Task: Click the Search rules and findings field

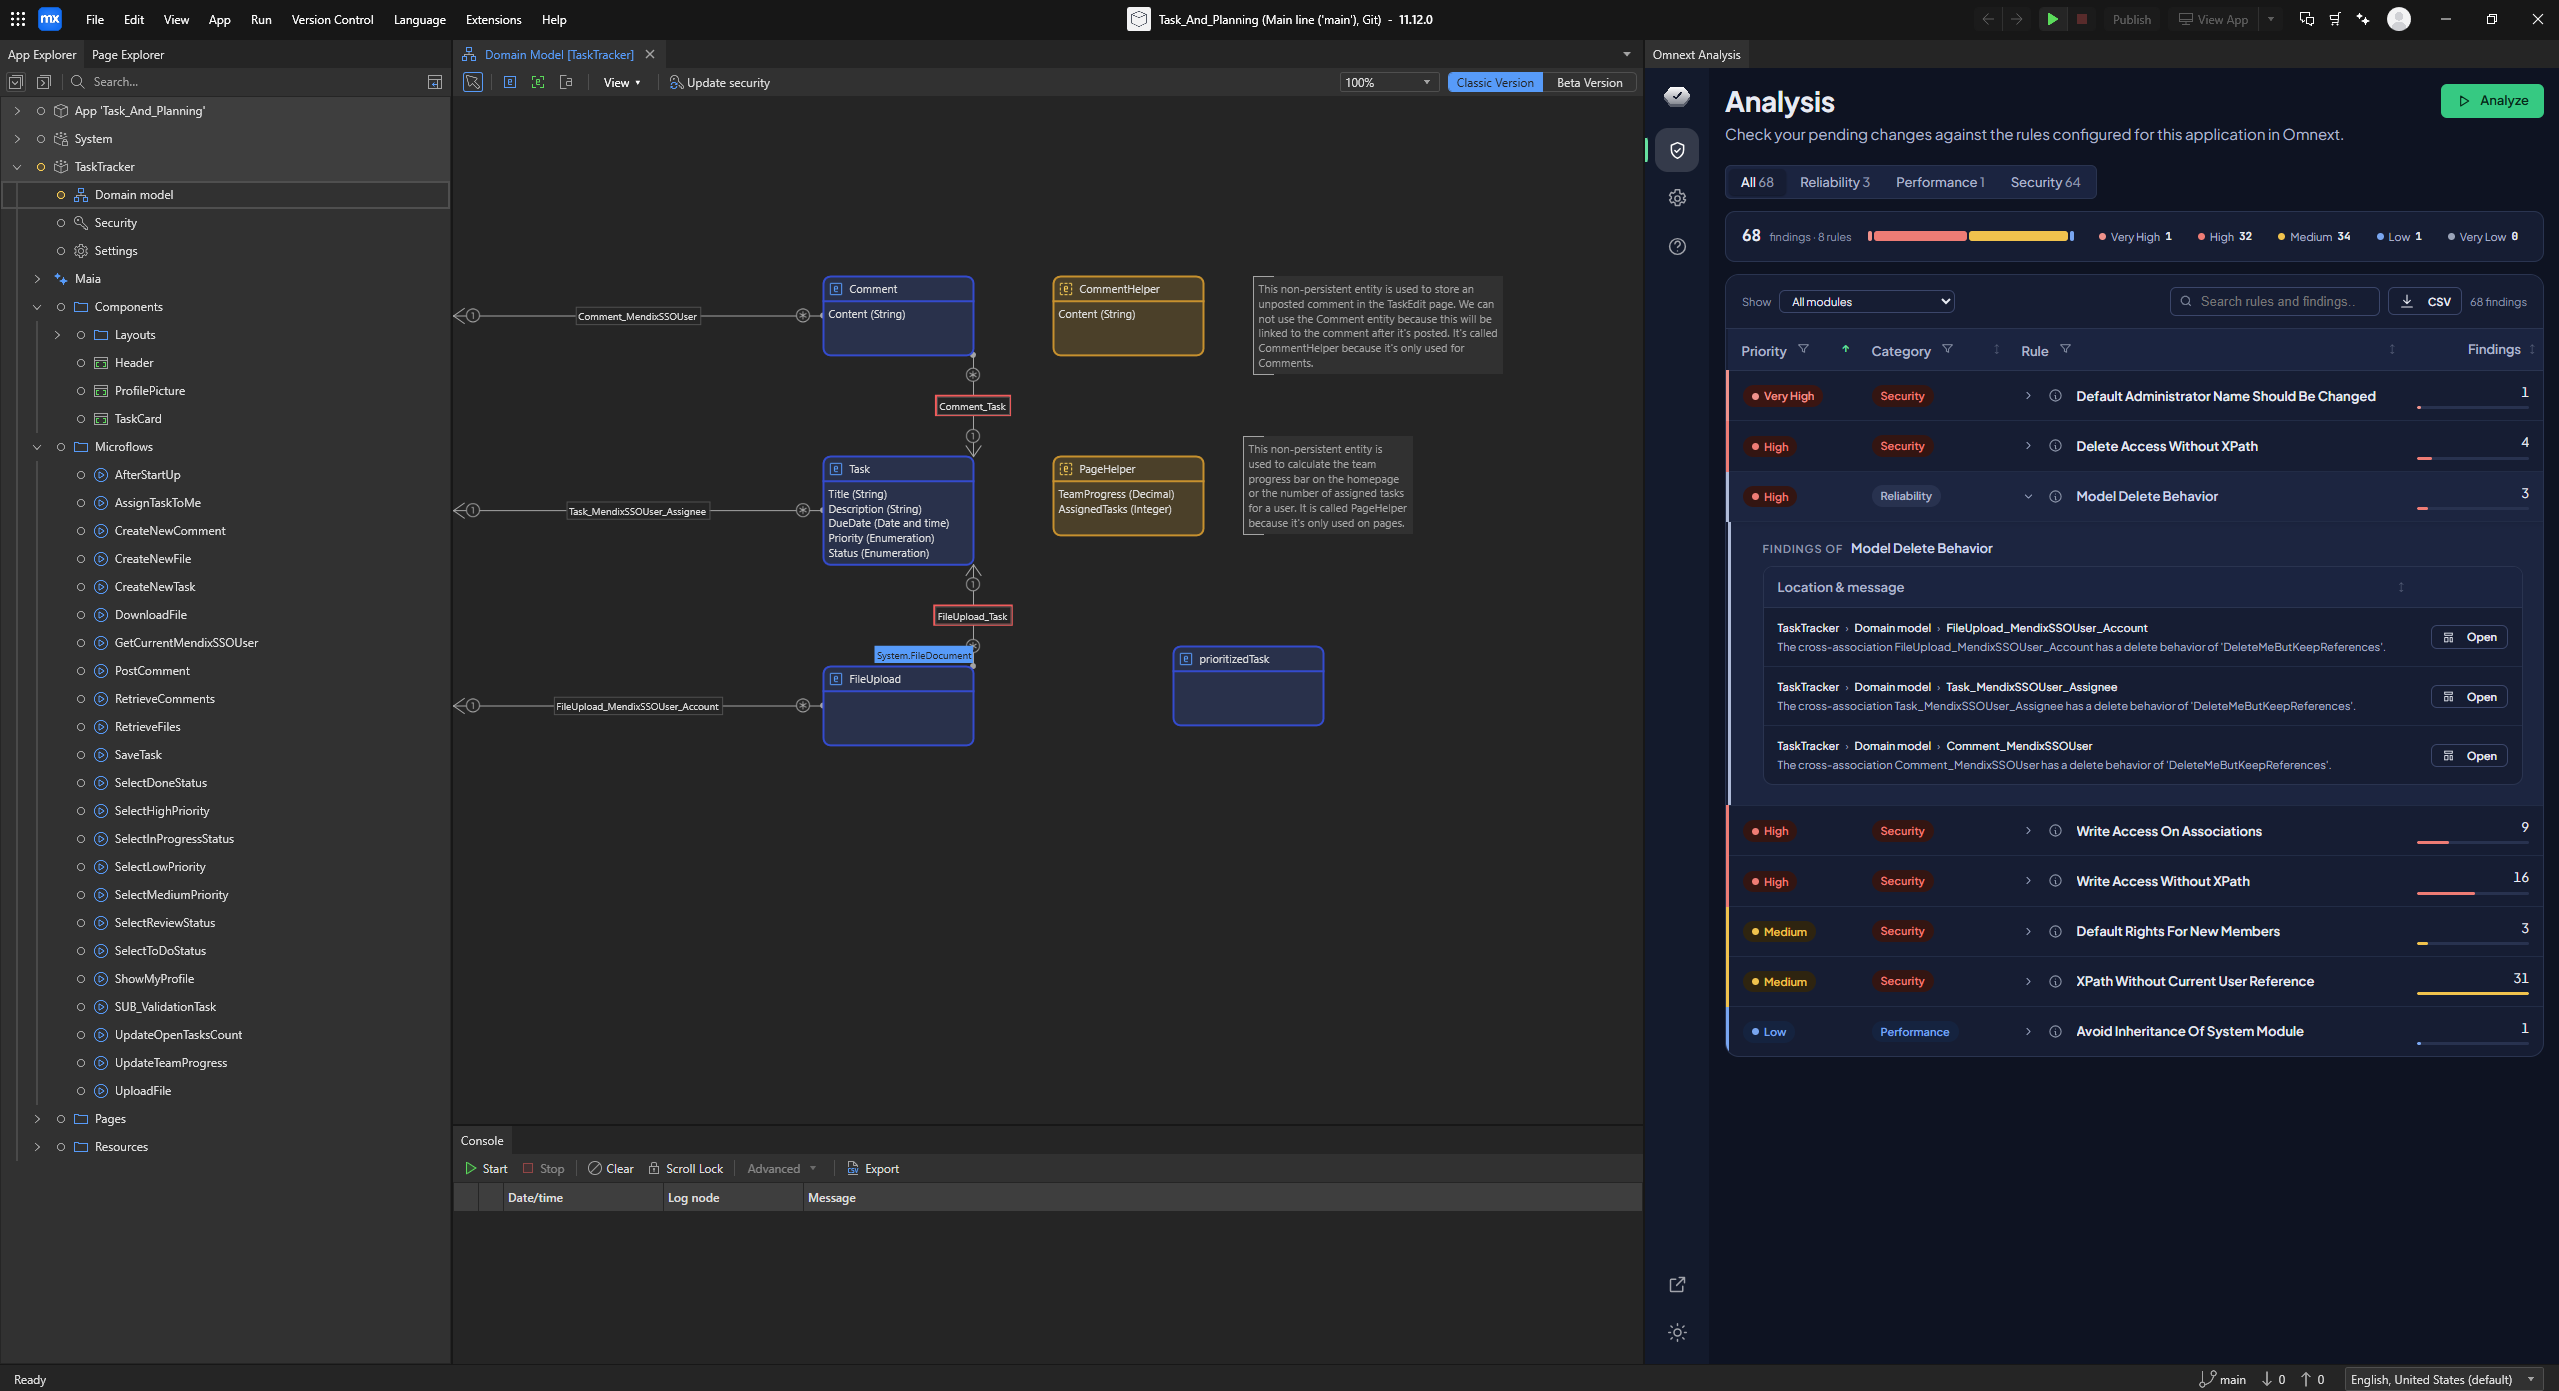Action: [2274, 302]
